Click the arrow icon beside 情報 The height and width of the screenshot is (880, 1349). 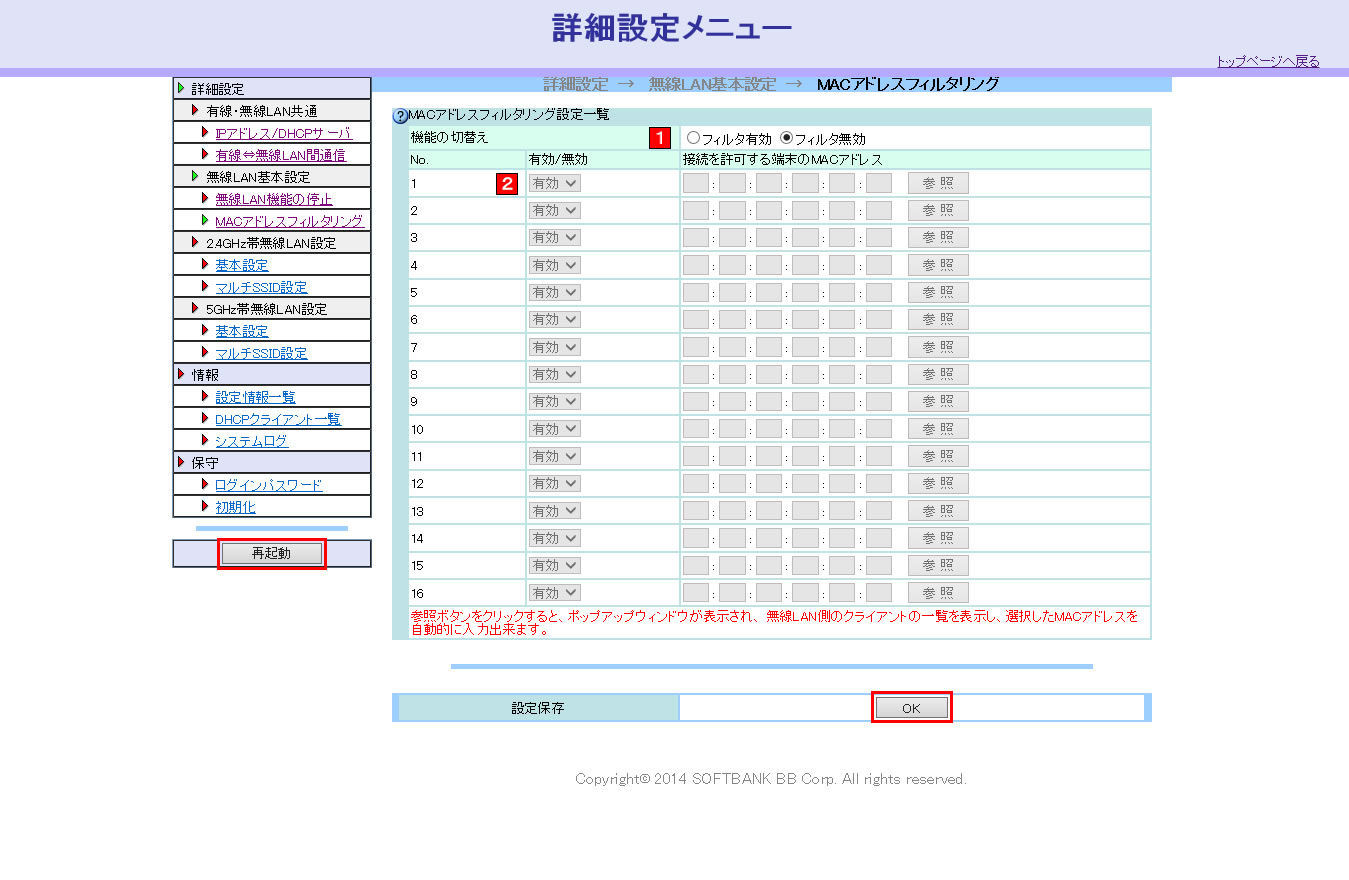(x=181, y=375)
